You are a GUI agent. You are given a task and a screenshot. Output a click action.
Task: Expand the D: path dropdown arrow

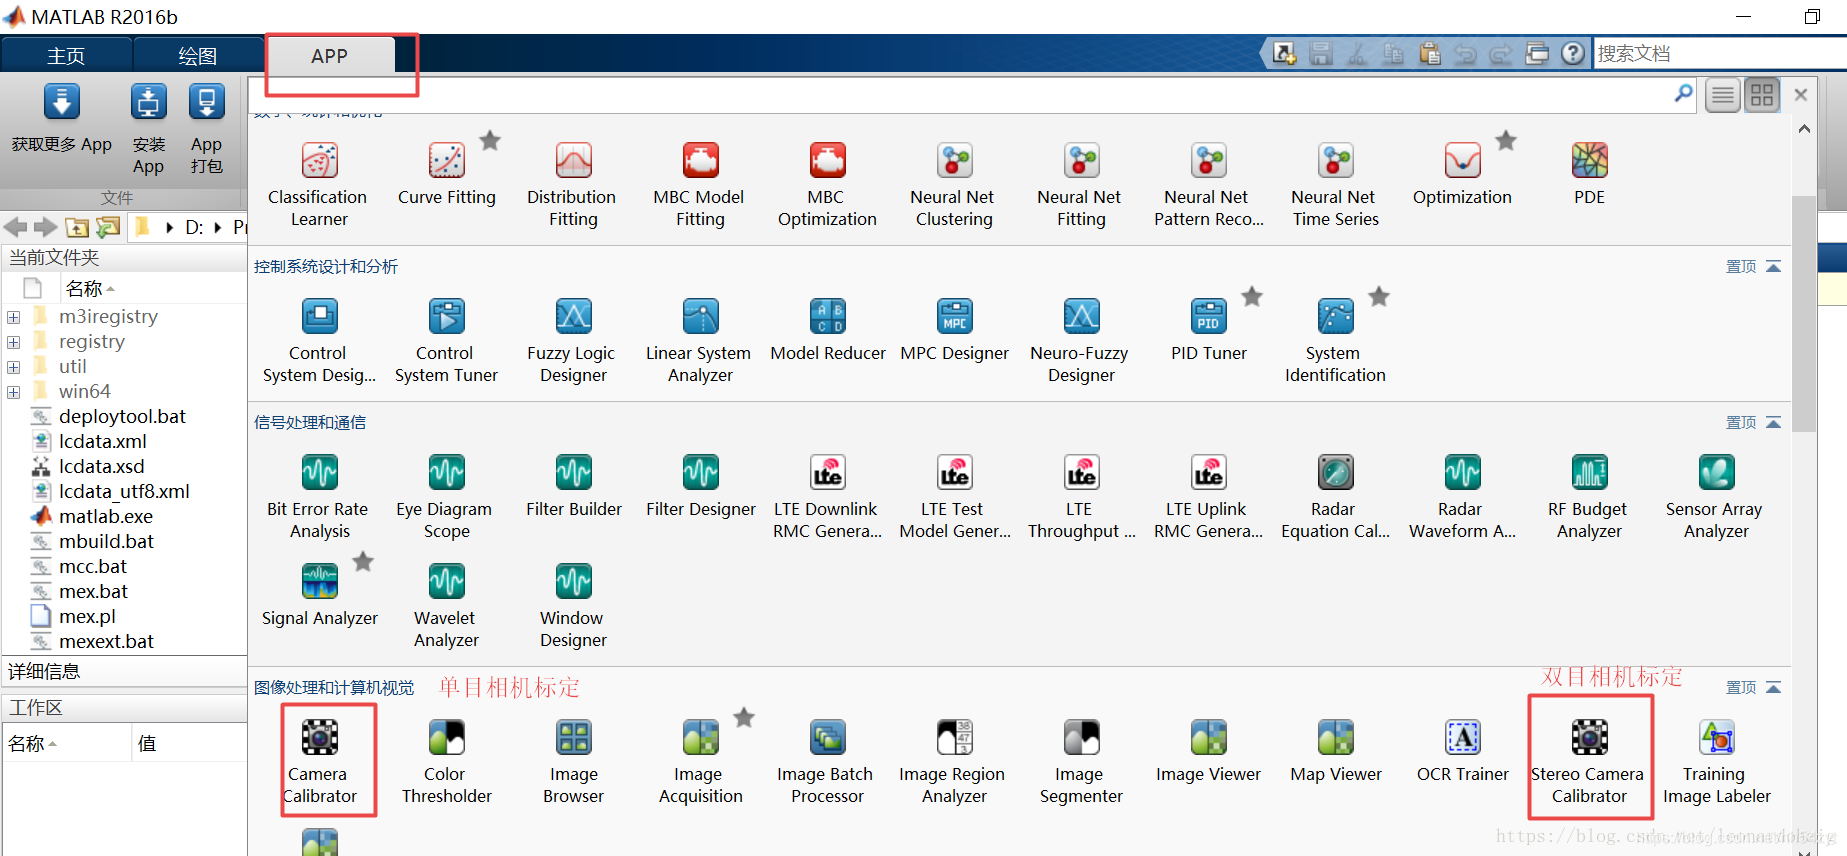pyautogui.click(x=218, y=228)
